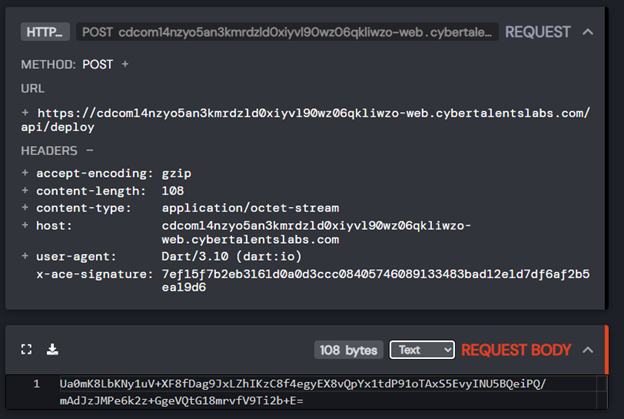
Task: Click the base64 request body text
Action: coord(303,392)
